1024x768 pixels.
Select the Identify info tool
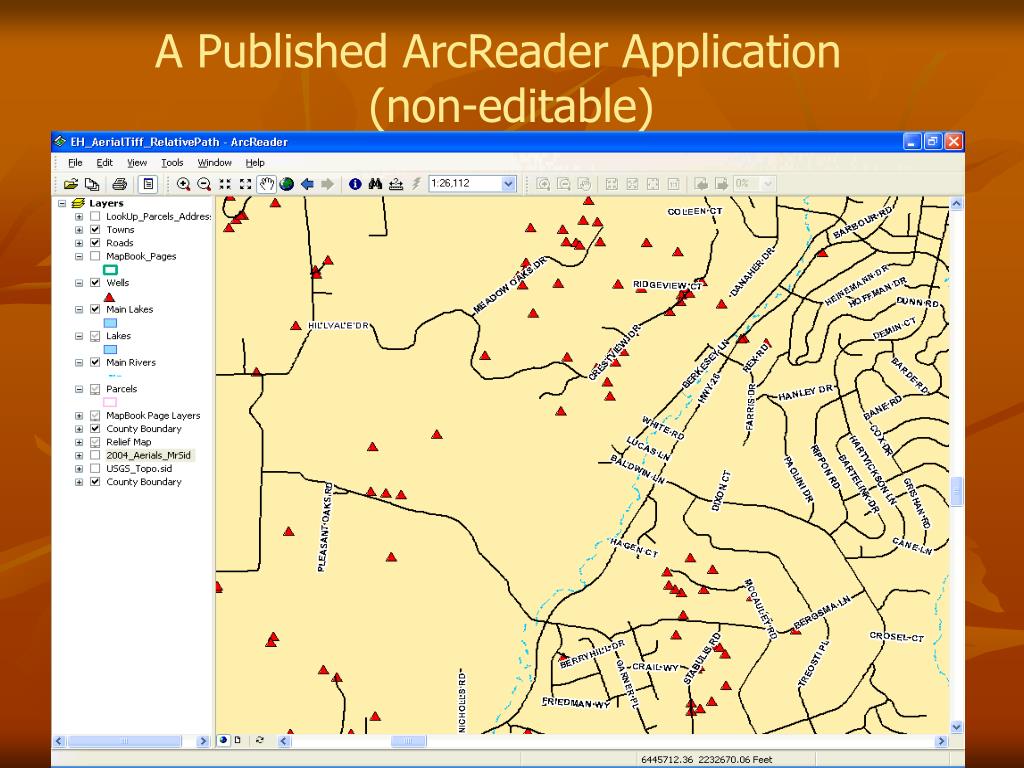click(x=355, y=184)
